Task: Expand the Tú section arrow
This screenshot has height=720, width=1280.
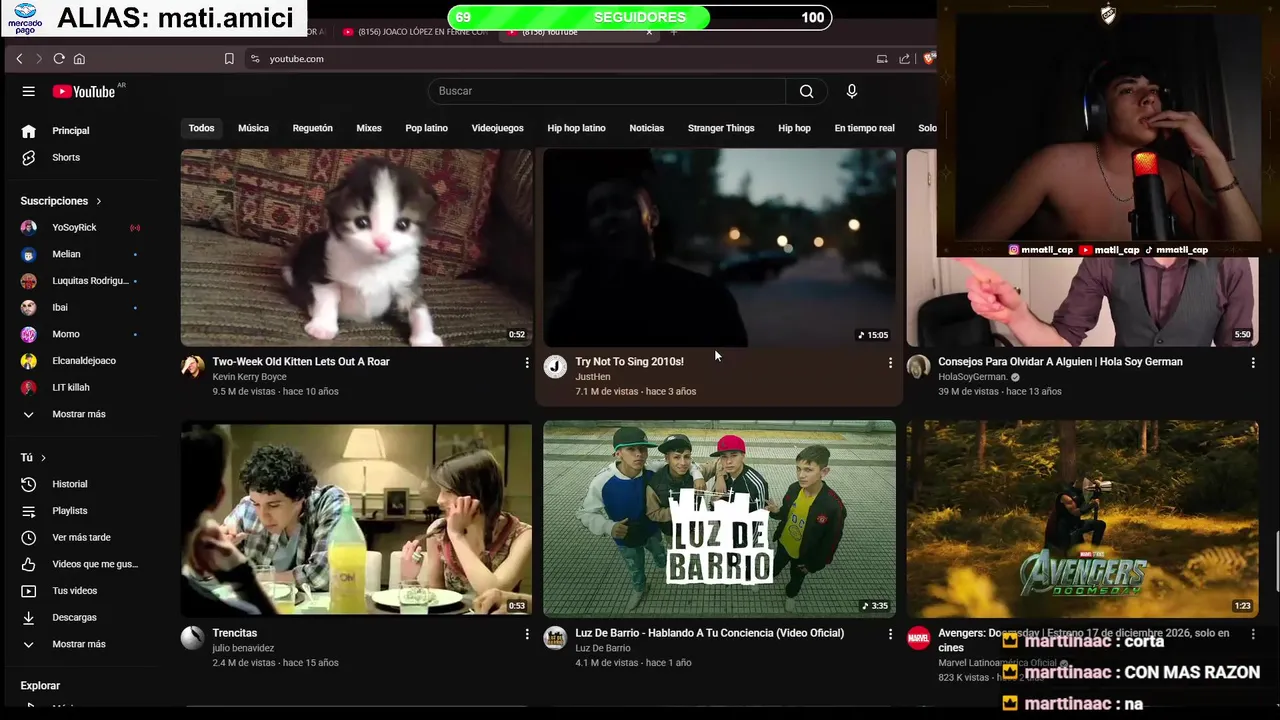Action: tap(43, 458)
